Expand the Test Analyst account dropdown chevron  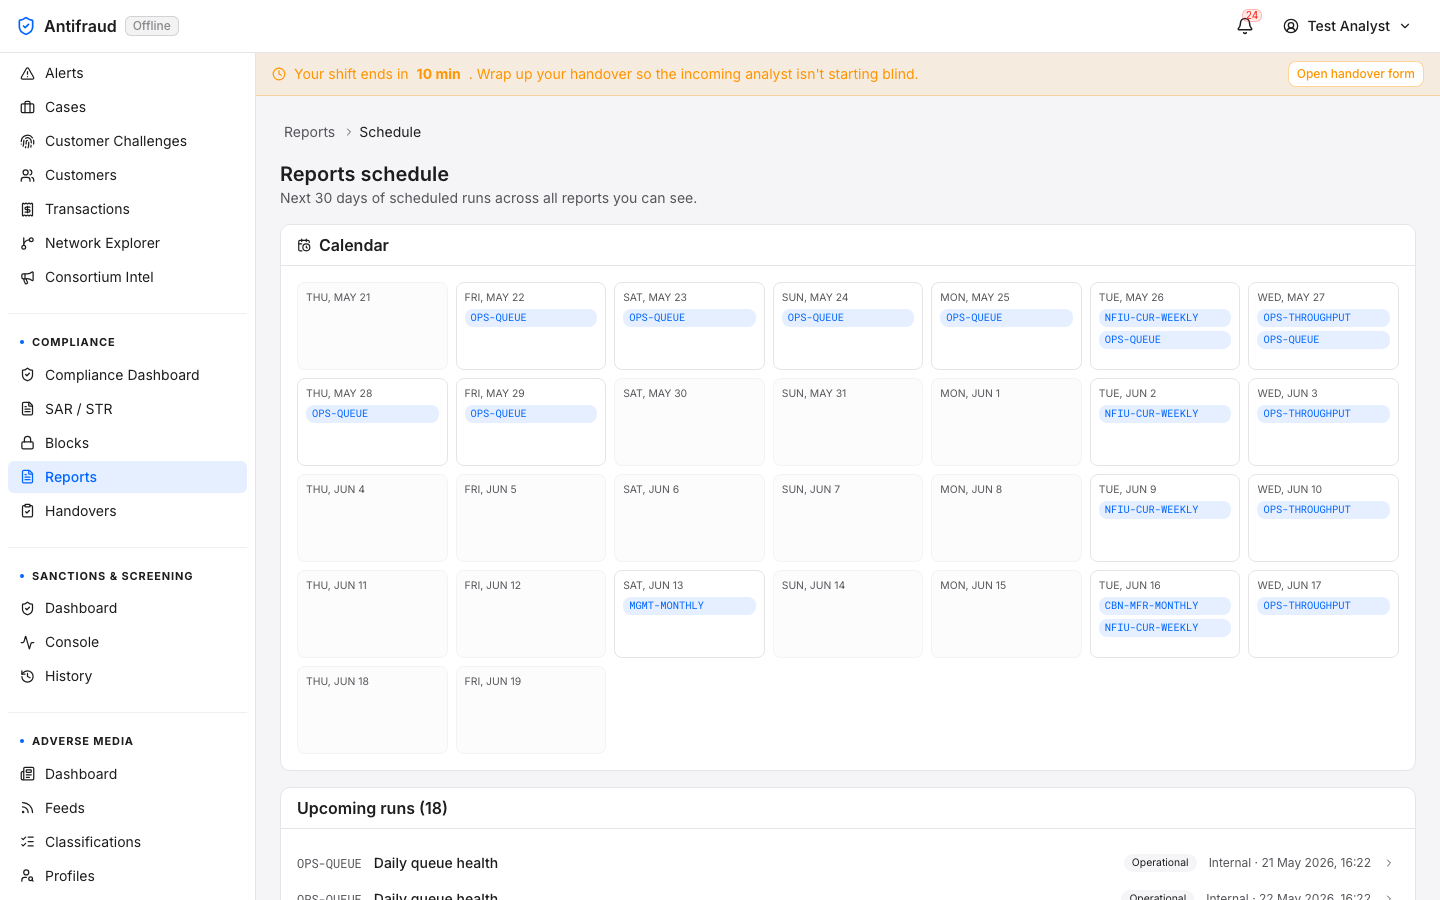[x=1405, y=26]
